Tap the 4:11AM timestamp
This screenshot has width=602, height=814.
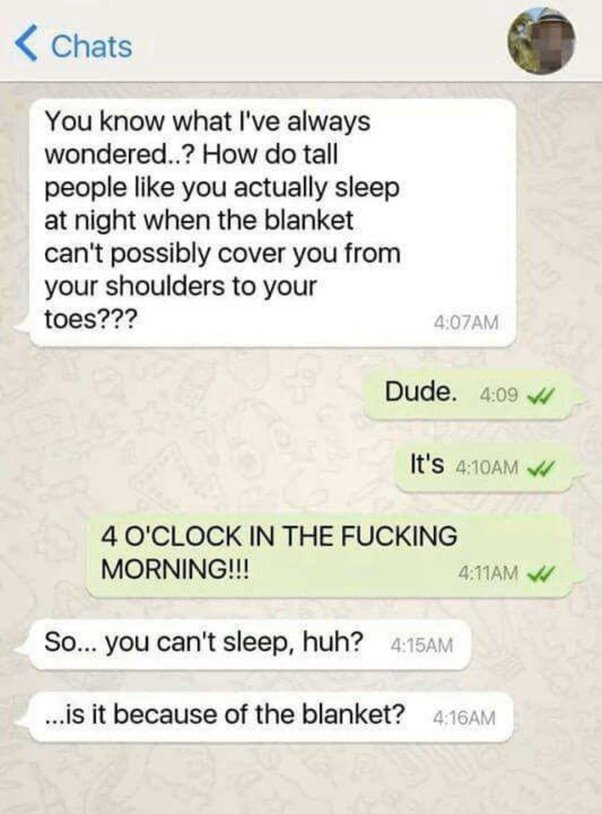point(488,573)
